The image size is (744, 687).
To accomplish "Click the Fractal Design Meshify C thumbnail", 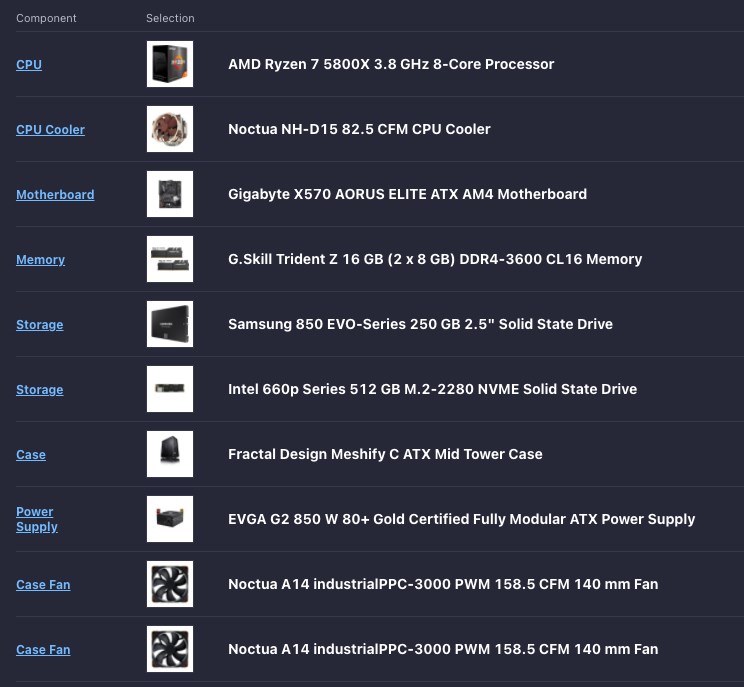I will pyautogui.click(x=170, y=454).
